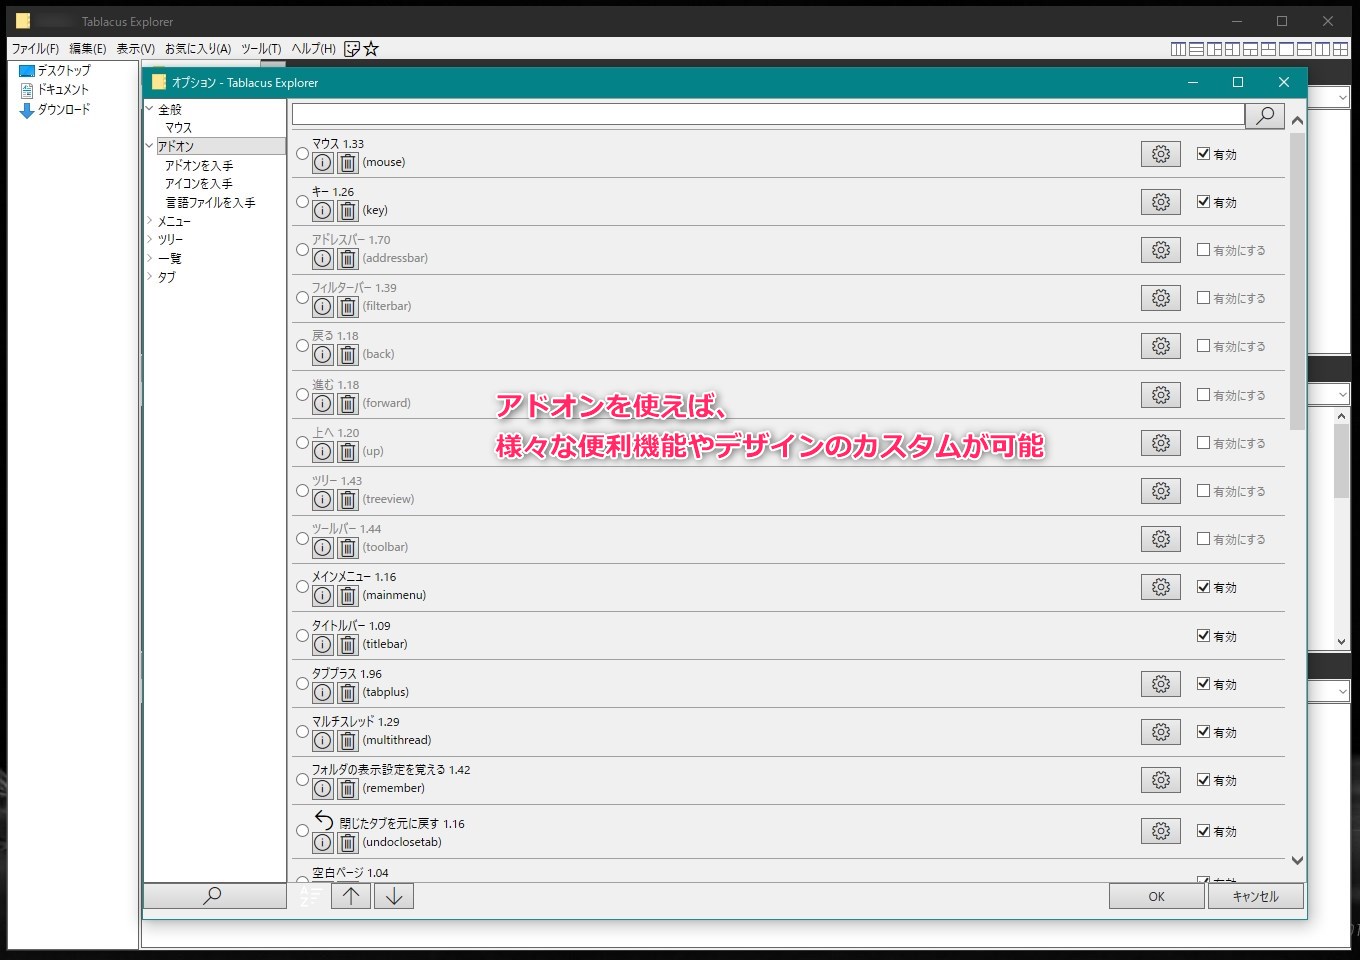Collapse the 全般 tree node
The height and width of the screenshot is (960, 1360).
pyautogui.click(x=150, y=109)
